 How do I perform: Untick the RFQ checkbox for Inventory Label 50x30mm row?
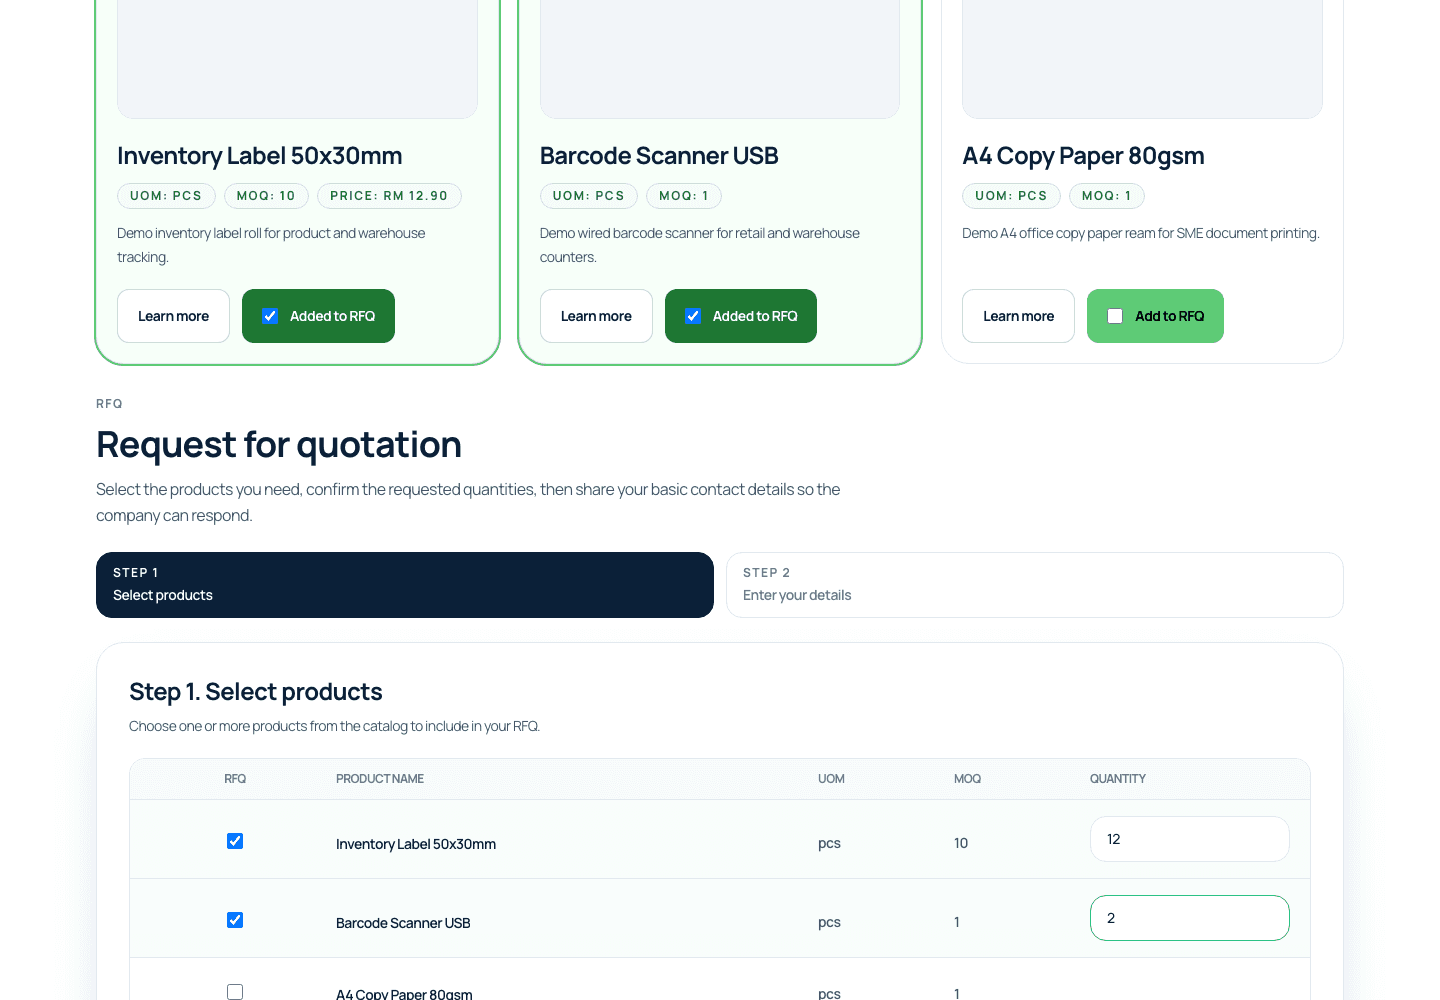pyautogui.click(x=235, y=841)
